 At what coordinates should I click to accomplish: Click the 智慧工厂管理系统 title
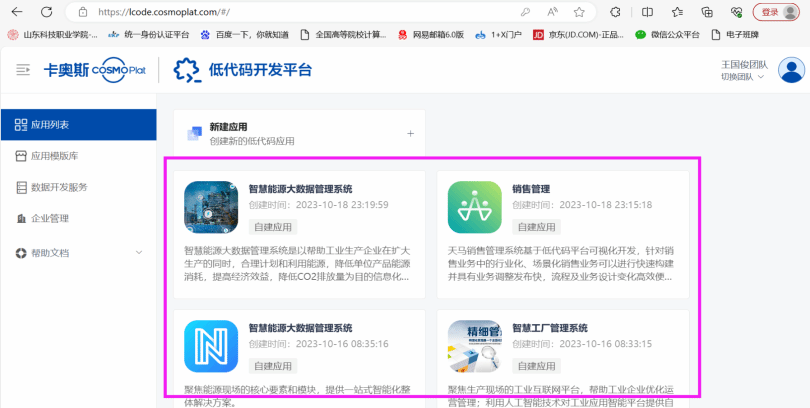(550, 328)
